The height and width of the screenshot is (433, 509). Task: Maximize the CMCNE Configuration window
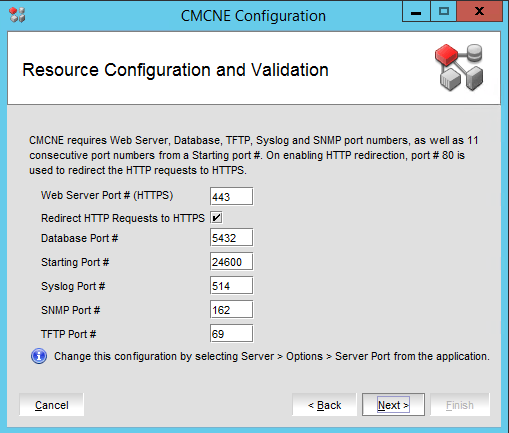tap(444, 12)
